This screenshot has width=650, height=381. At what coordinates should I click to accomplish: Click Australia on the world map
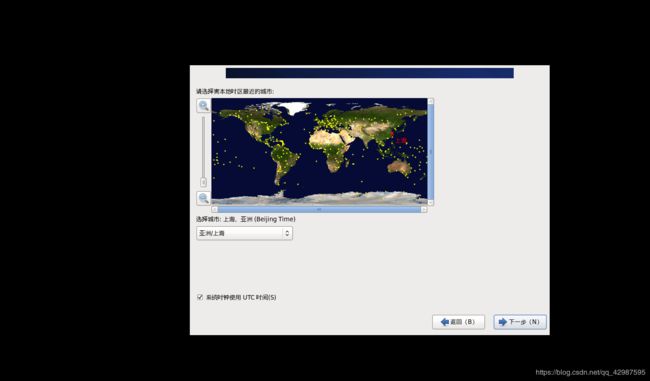point(400,166)
